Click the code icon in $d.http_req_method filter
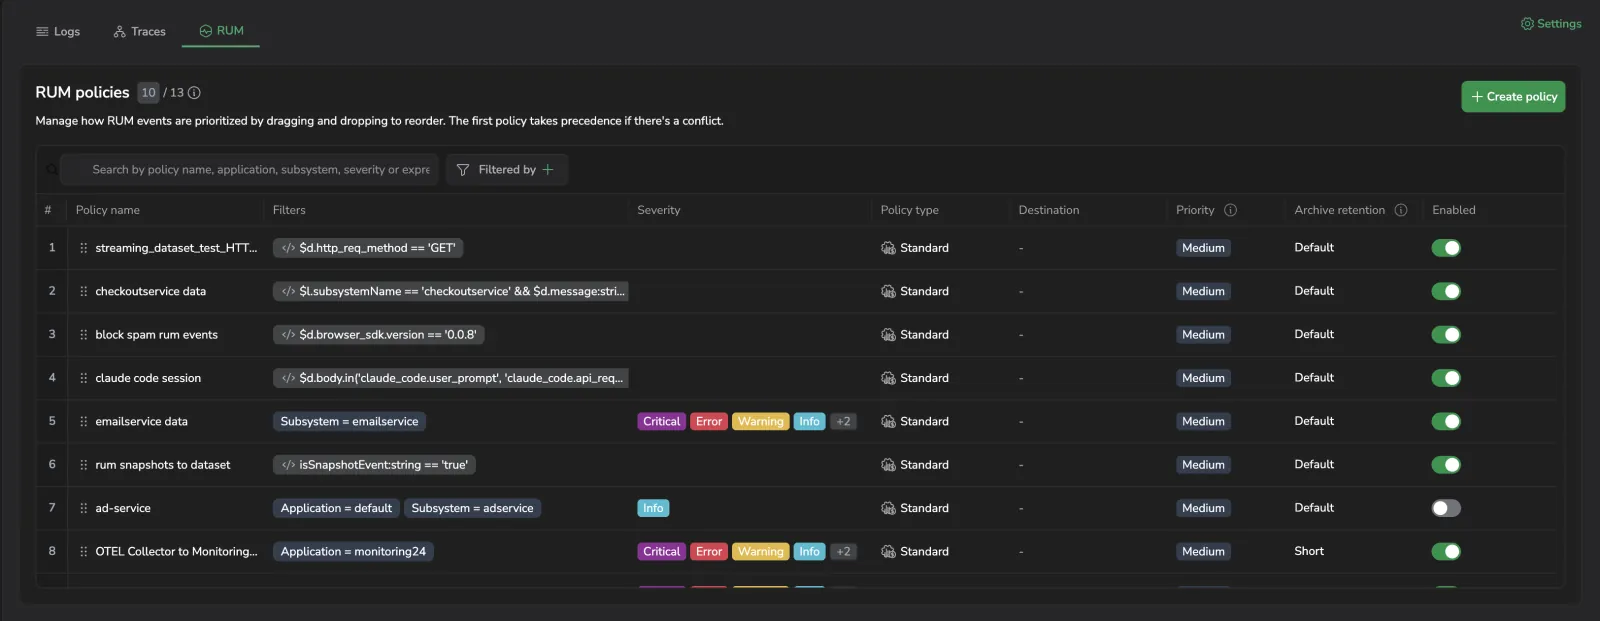The image size is (1600, 621). (288, 248)
